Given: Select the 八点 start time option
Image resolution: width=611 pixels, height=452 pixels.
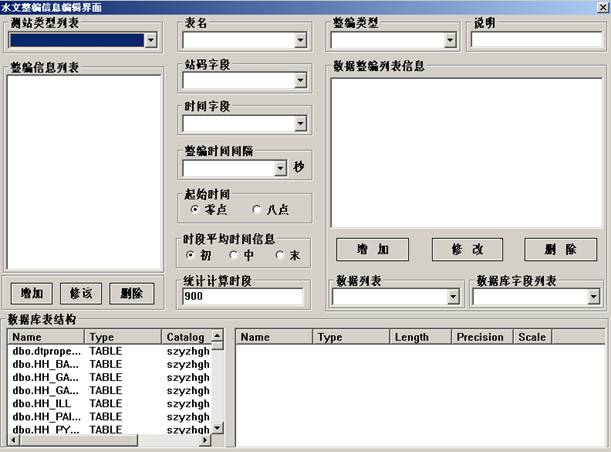Looking at the screenshot, I should coord(257,210).
